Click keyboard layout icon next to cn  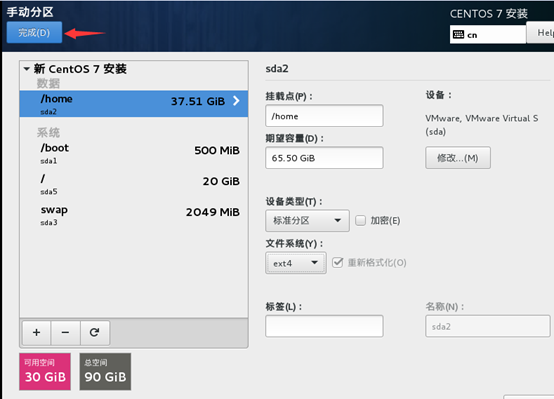[458, 35]
